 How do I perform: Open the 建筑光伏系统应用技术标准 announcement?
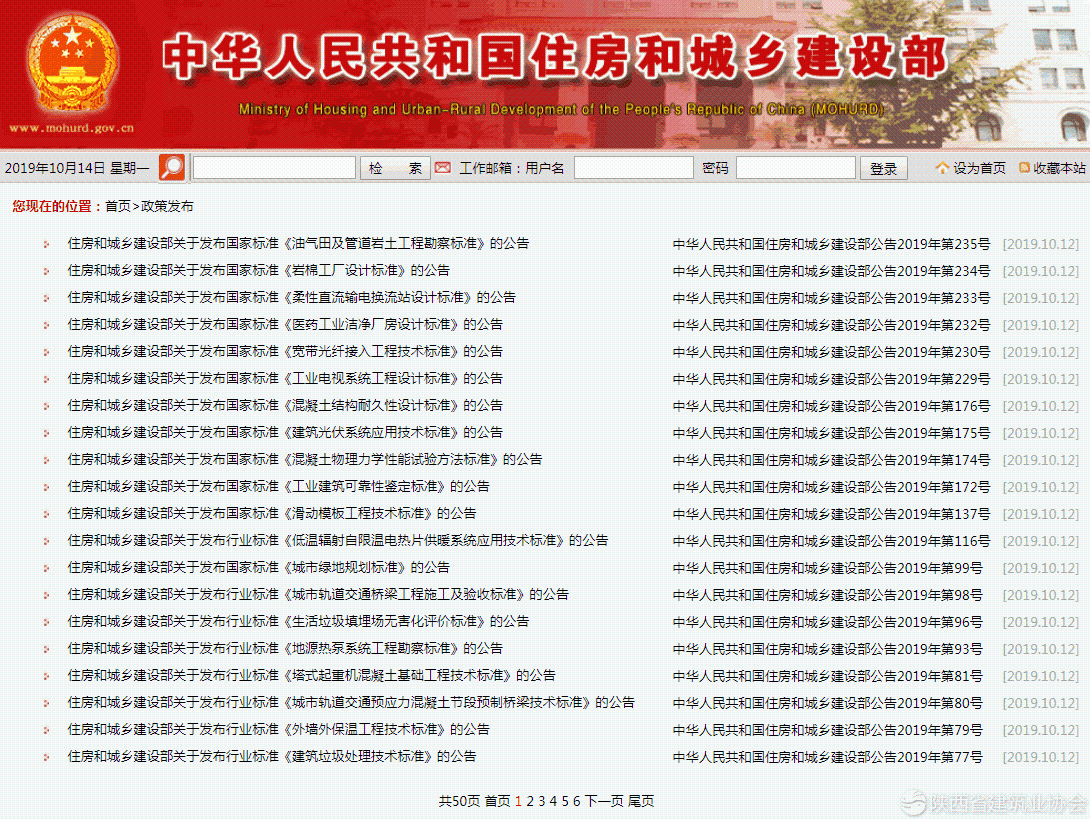pos(284,432)
